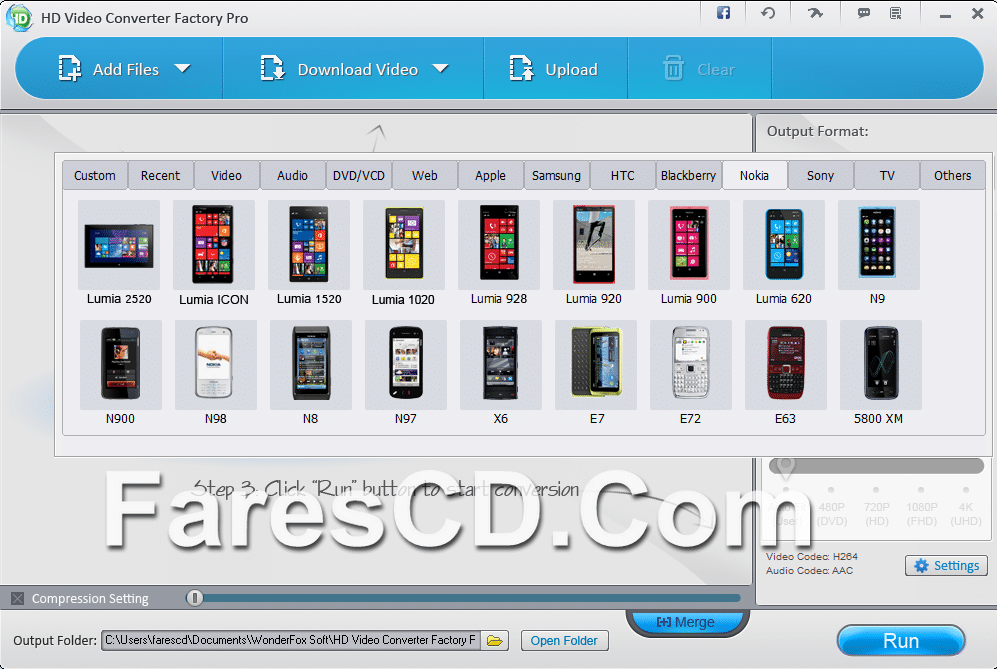
Task: Click the Output Folder path field
Action: (291, 640)
